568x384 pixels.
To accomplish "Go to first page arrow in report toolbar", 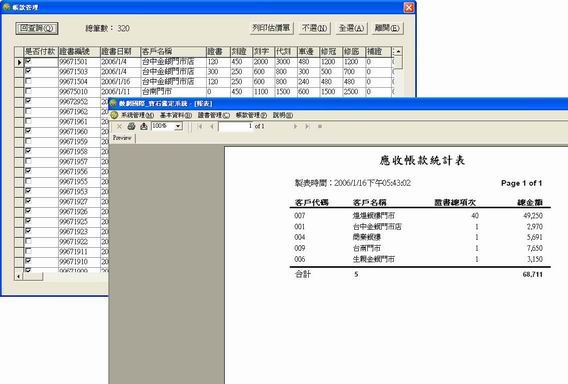I will 200,126.
